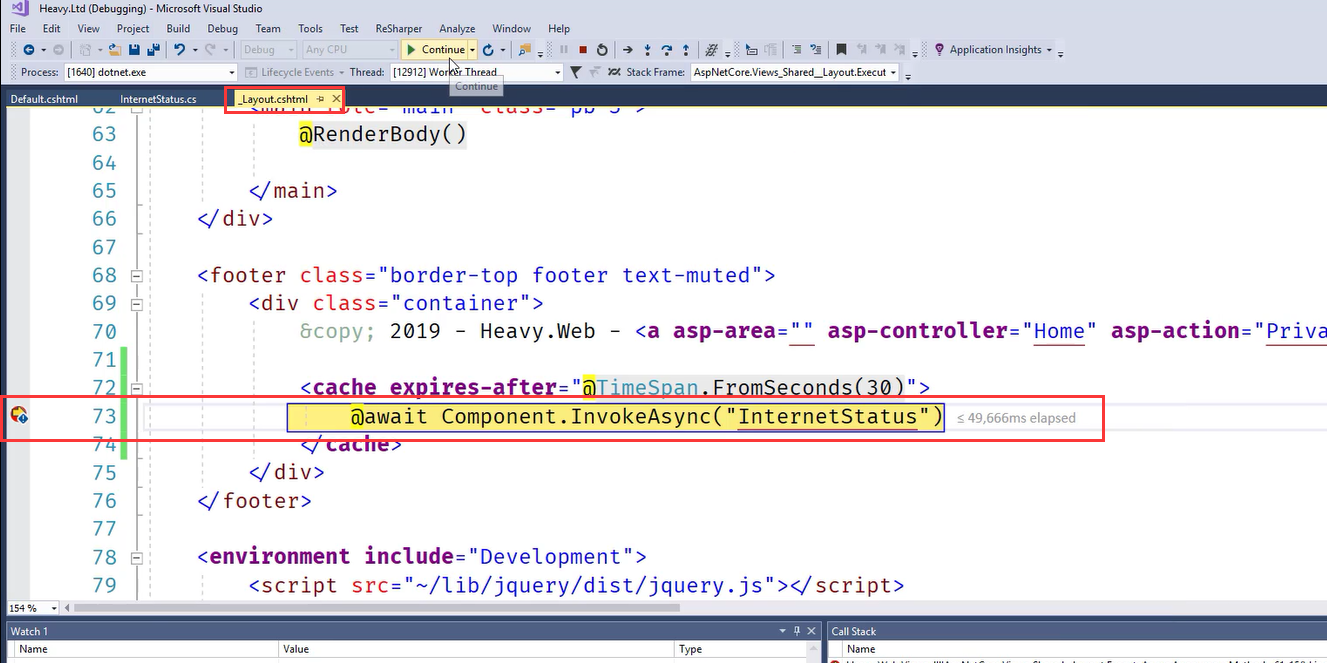Click the hex display toggle icon

(712, 50)
